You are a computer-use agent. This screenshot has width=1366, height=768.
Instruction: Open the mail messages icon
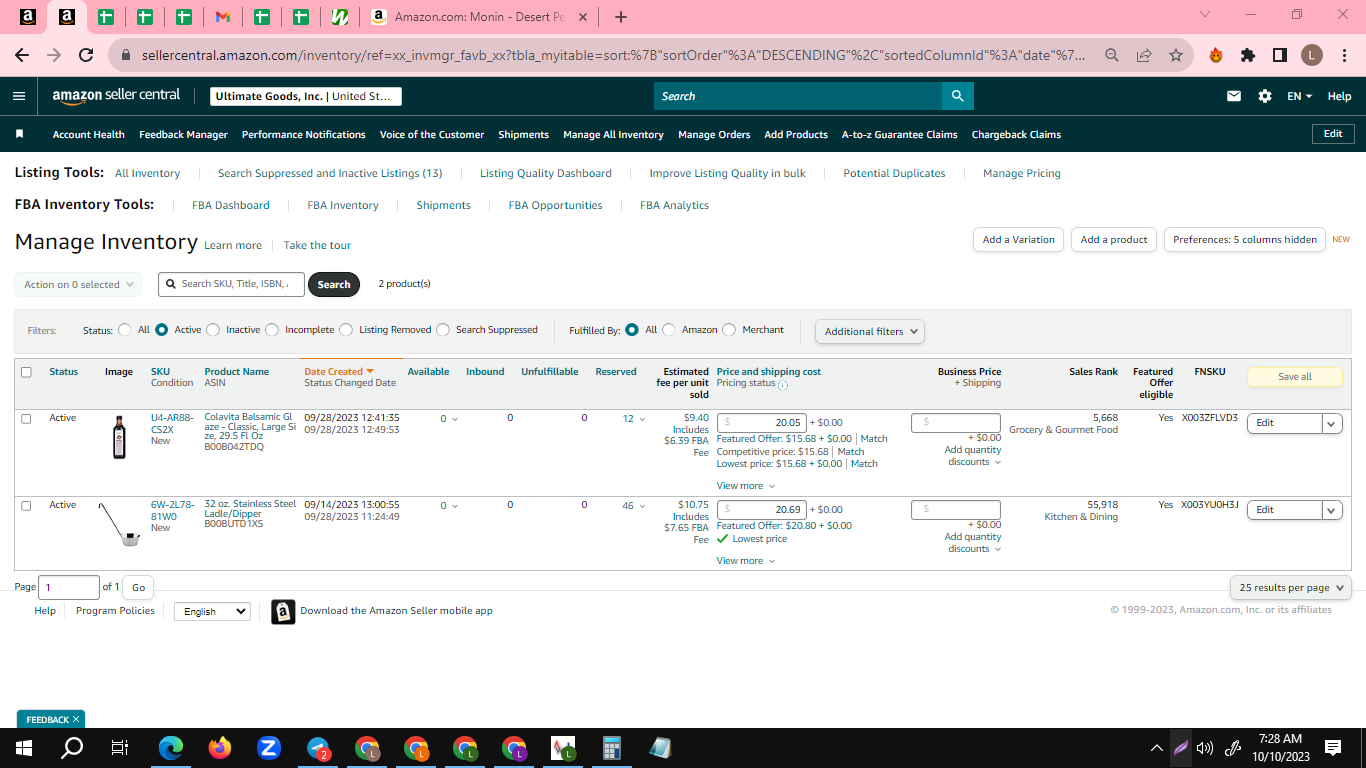pyautogui.click(x=1234, y=96)
